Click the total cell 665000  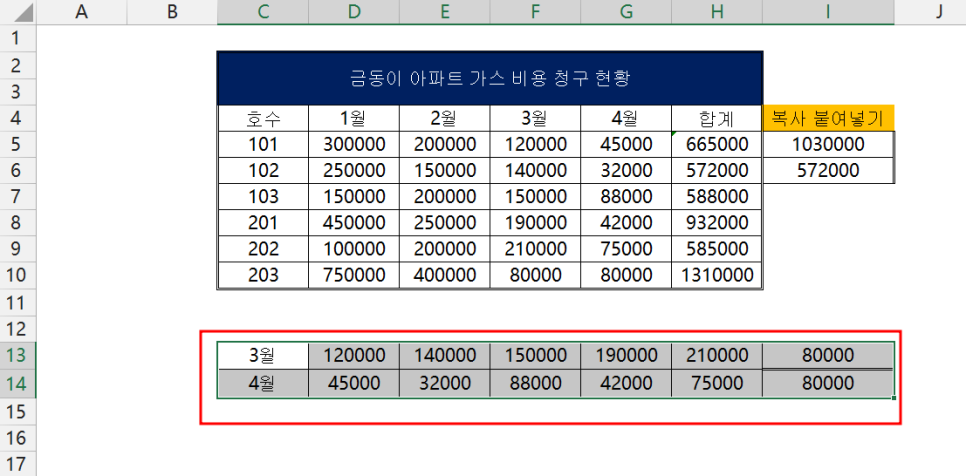click(717, 144)
